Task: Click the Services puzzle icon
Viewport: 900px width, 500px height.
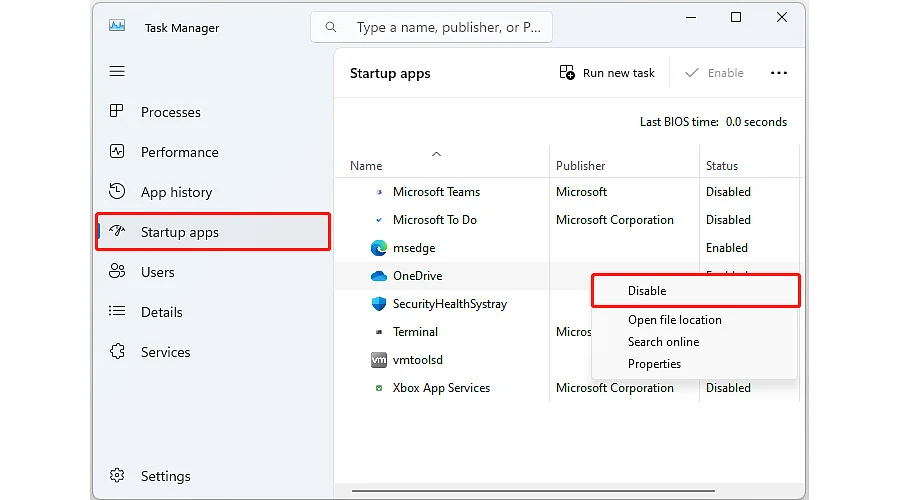Action: [x=117, y=351]
